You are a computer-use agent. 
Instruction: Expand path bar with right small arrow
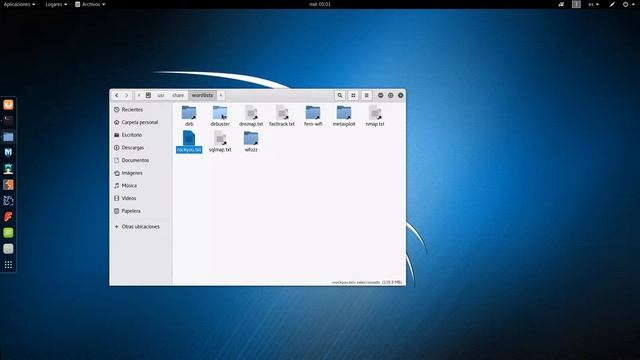[221, 96]
